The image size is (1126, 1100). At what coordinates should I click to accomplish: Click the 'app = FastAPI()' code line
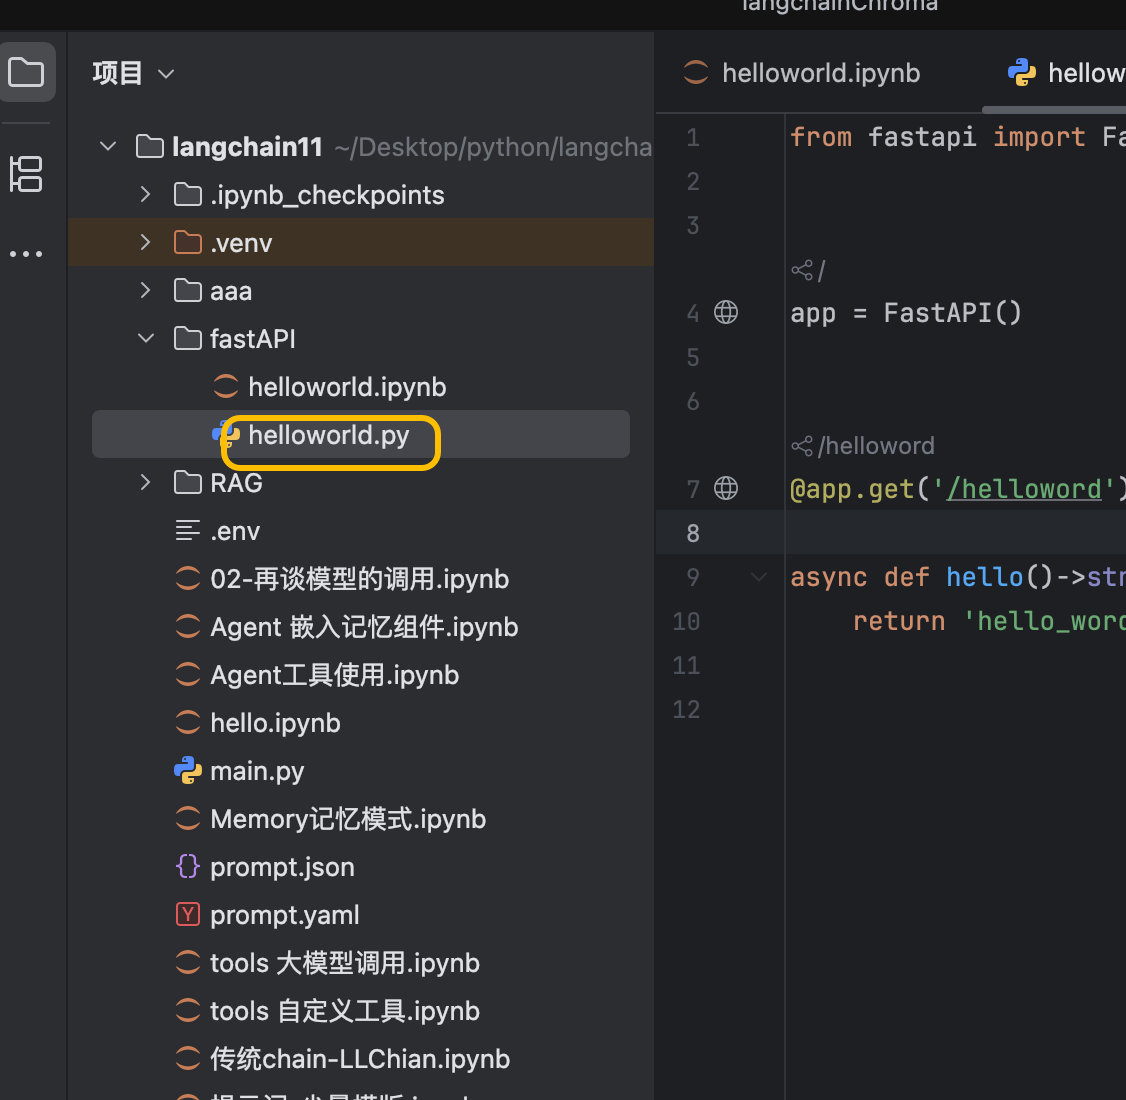coord(906,313)
